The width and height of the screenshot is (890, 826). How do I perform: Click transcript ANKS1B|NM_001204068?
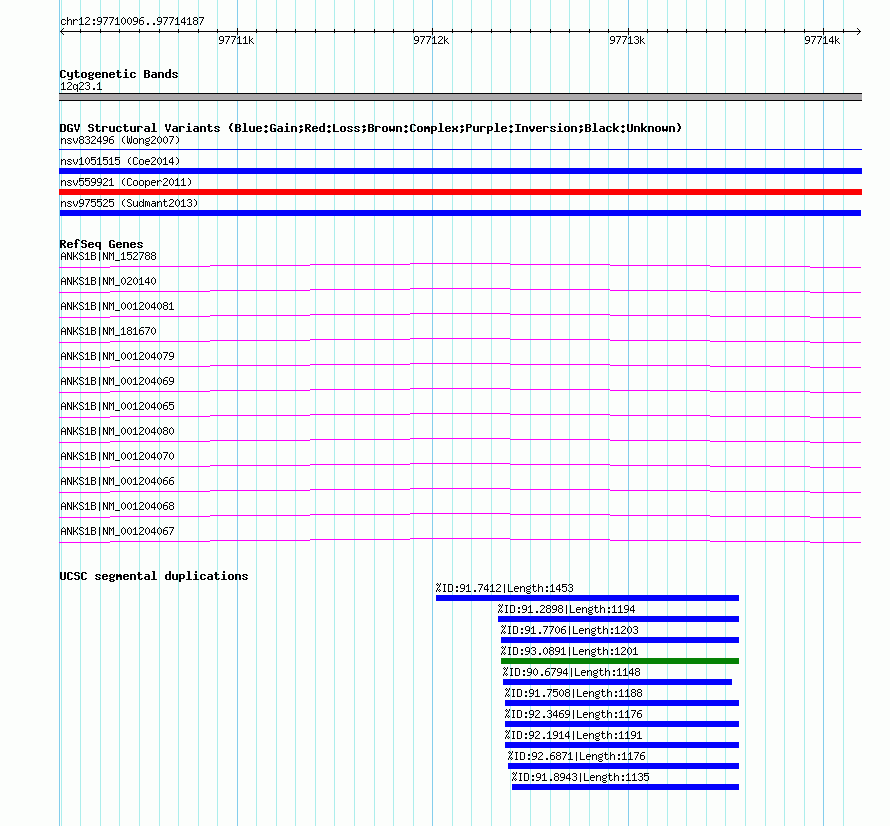pyautogui.click(x=117, y=506)
